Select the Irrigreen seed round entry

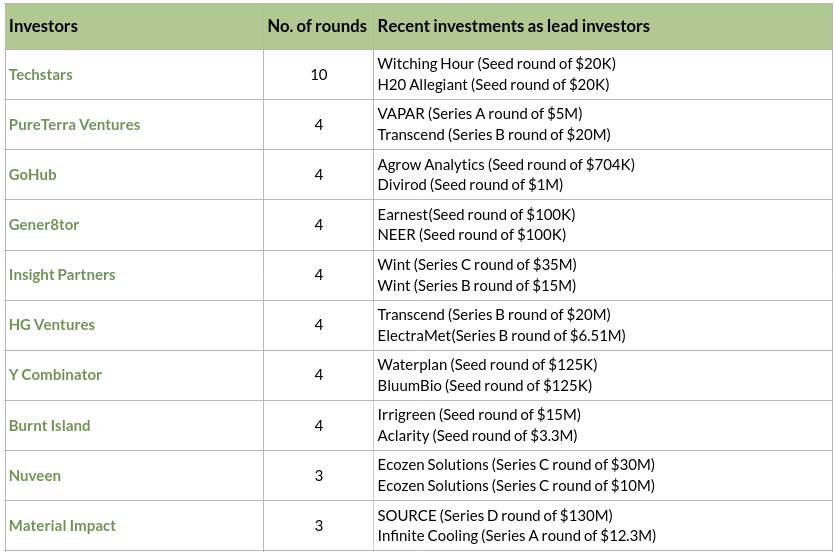coord(479,414)
